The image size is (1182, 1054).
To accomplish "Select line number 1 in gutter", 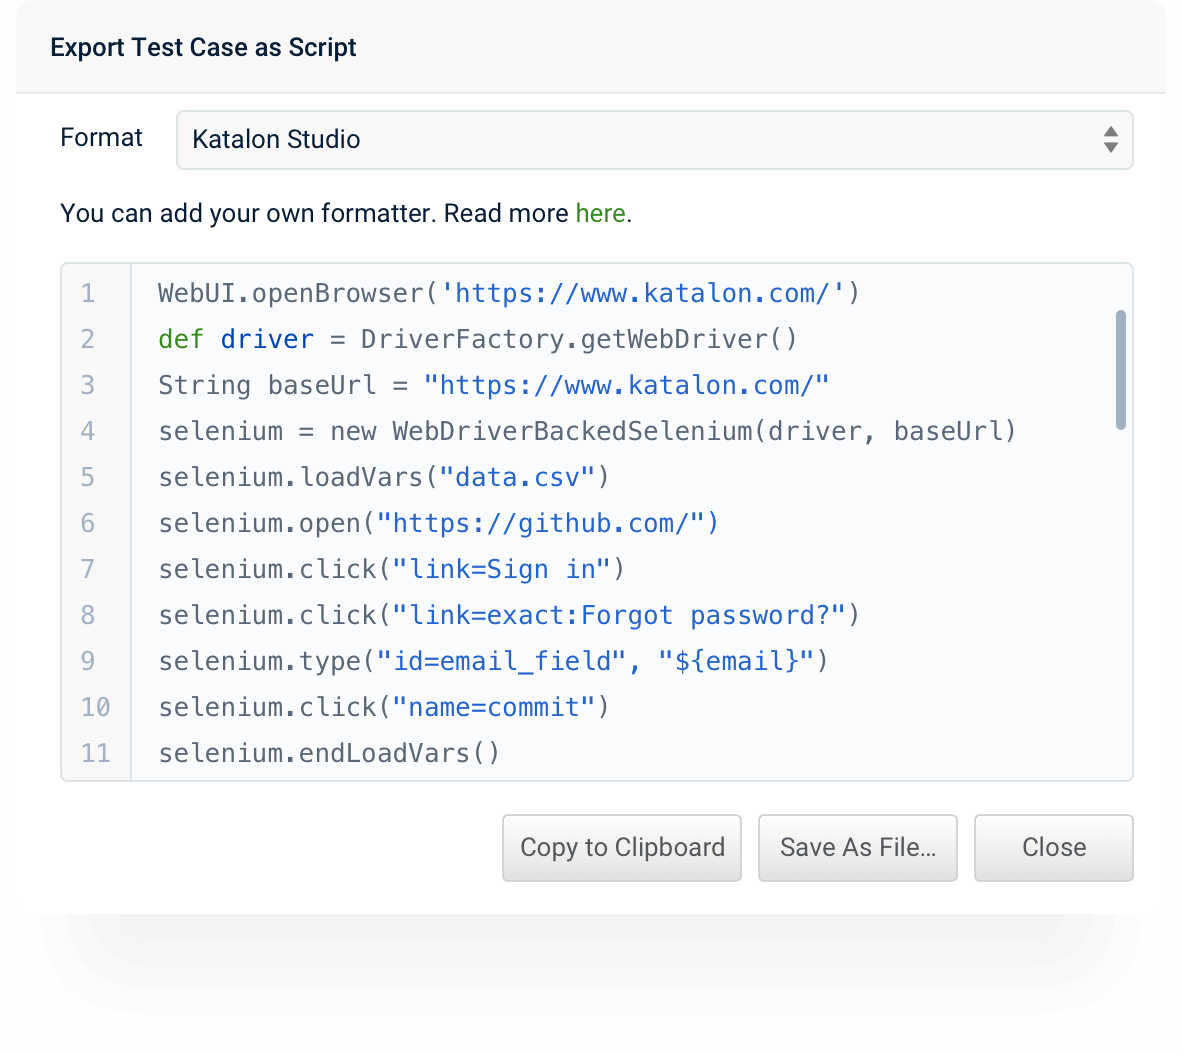I will click(88, 293).
